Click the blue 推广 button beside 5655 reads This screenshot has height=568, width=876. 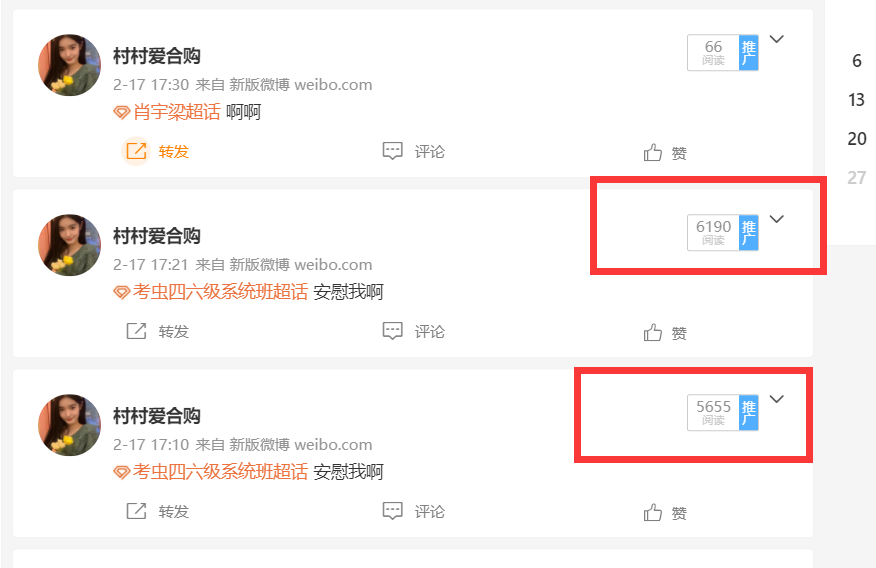[749, 413]
